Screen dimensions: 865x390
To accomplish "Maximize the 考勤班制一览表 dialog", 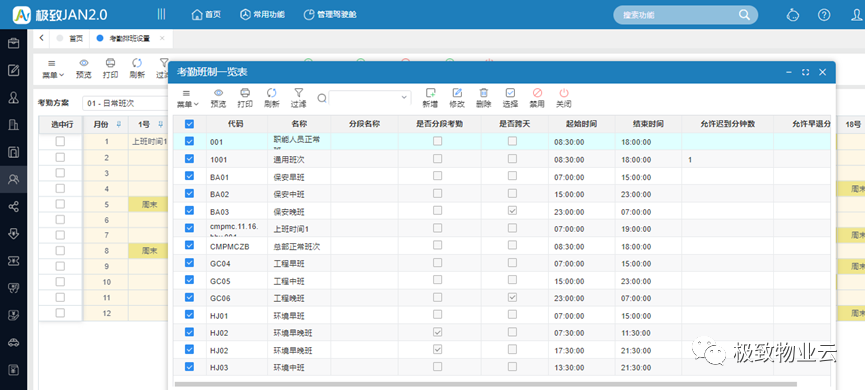I will (805, 72).
